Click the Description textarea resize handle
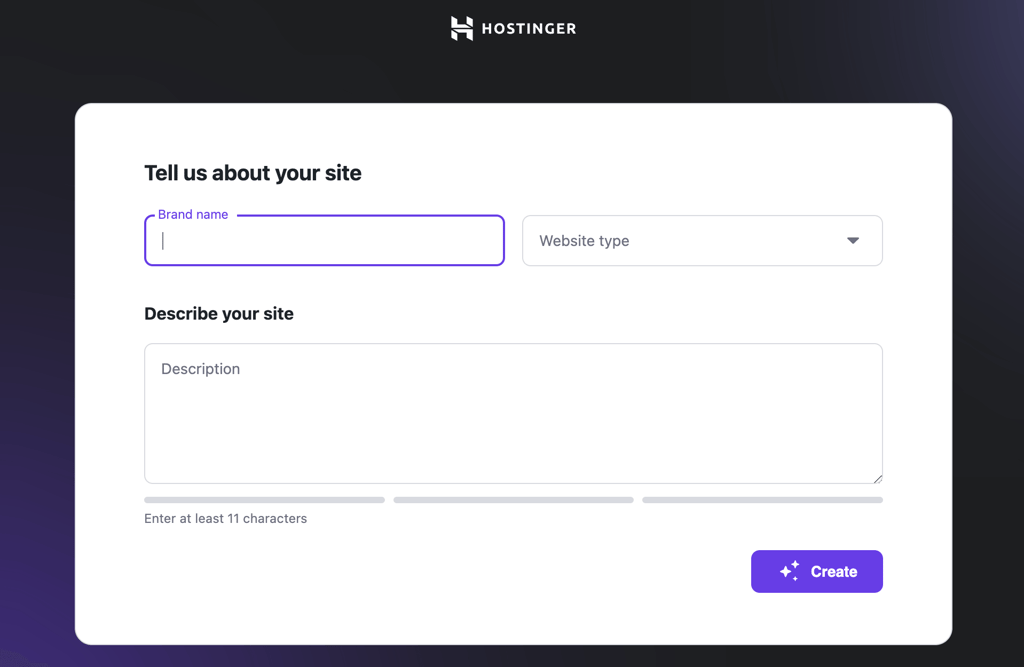 [x=878, y=479]
